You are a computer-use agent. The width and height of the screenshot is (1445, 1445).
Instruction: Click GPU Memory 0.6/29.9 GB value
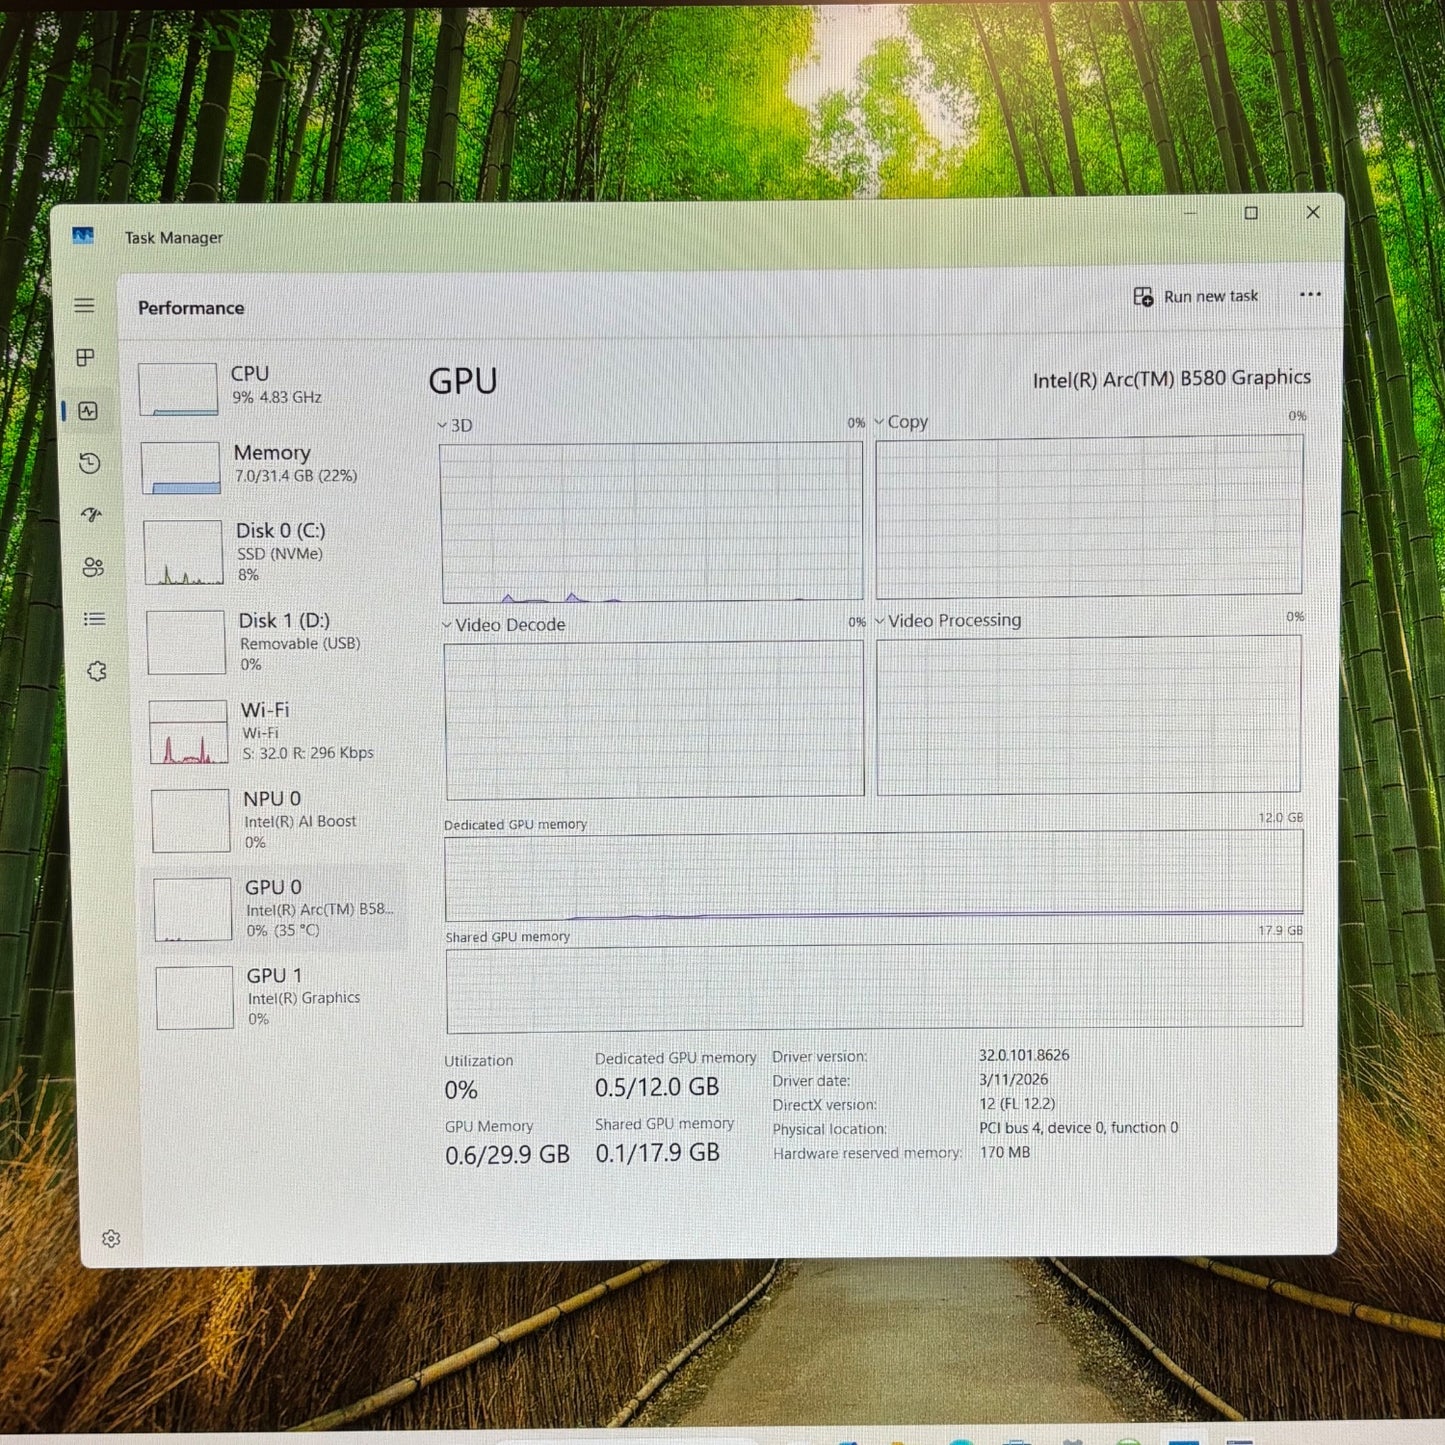(x=507, y=1155)
